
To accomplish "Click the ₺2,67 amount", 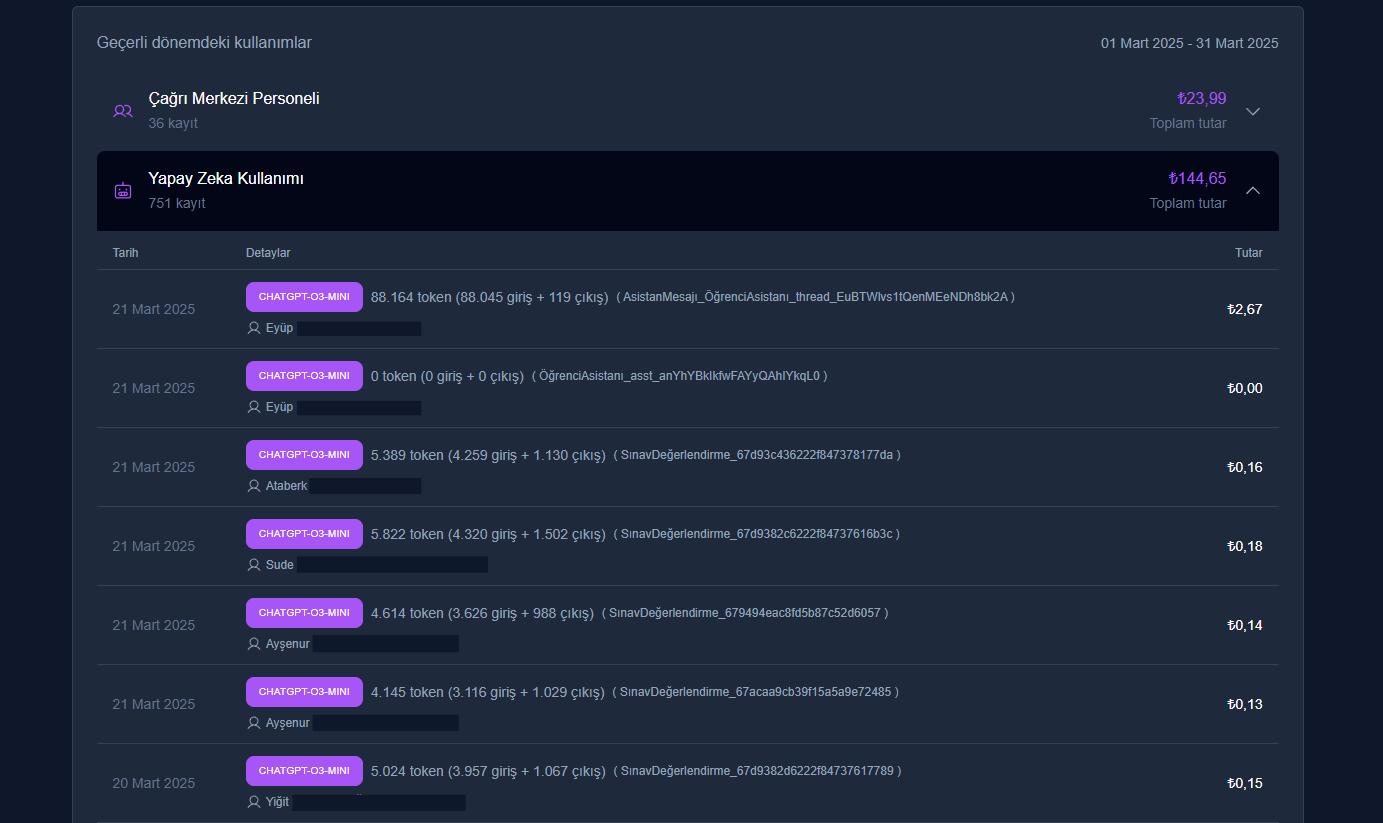I will pos(1245,309).
